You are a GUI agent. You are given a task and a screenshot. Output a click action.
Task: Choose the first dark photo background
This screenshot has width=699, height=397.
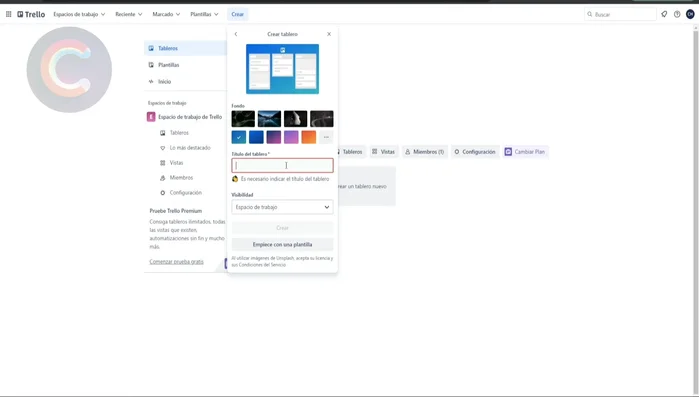tap(243, 119)
